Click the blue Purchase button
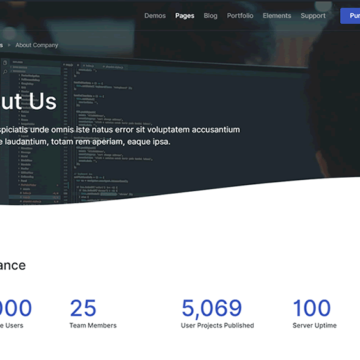Image resolution: width=360 pixels, height=360 pixels. pyautogui.click(x=350, y=16)
